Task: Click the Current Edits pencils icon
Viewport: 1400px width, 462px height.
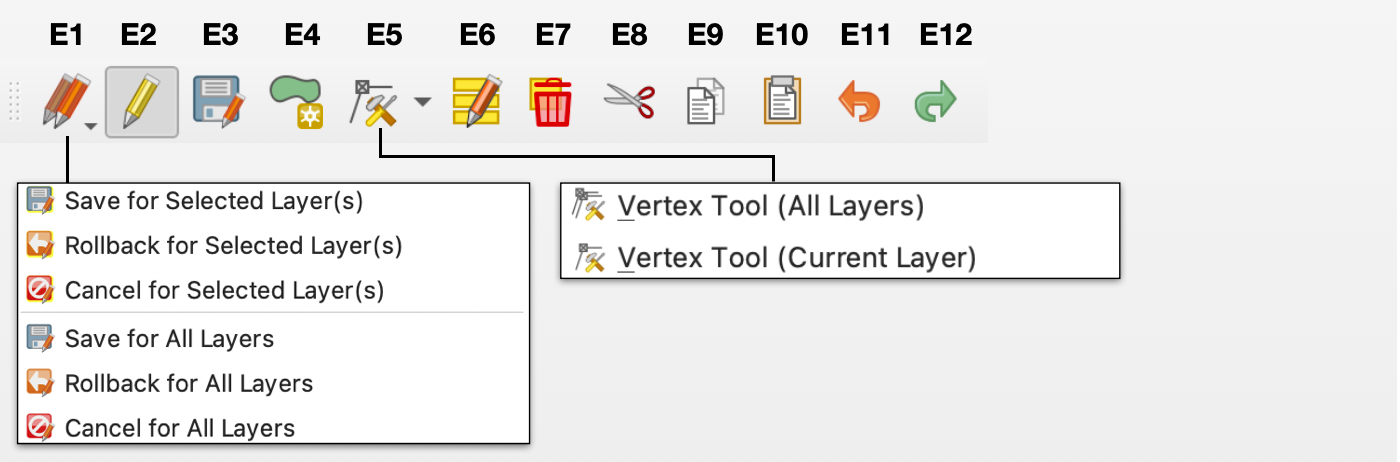Action: click(62, 101)
